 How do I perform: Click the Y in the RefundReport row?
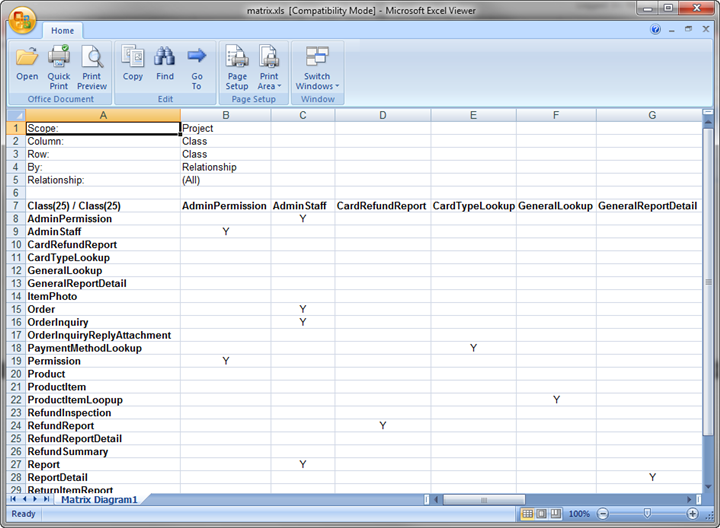382,426
